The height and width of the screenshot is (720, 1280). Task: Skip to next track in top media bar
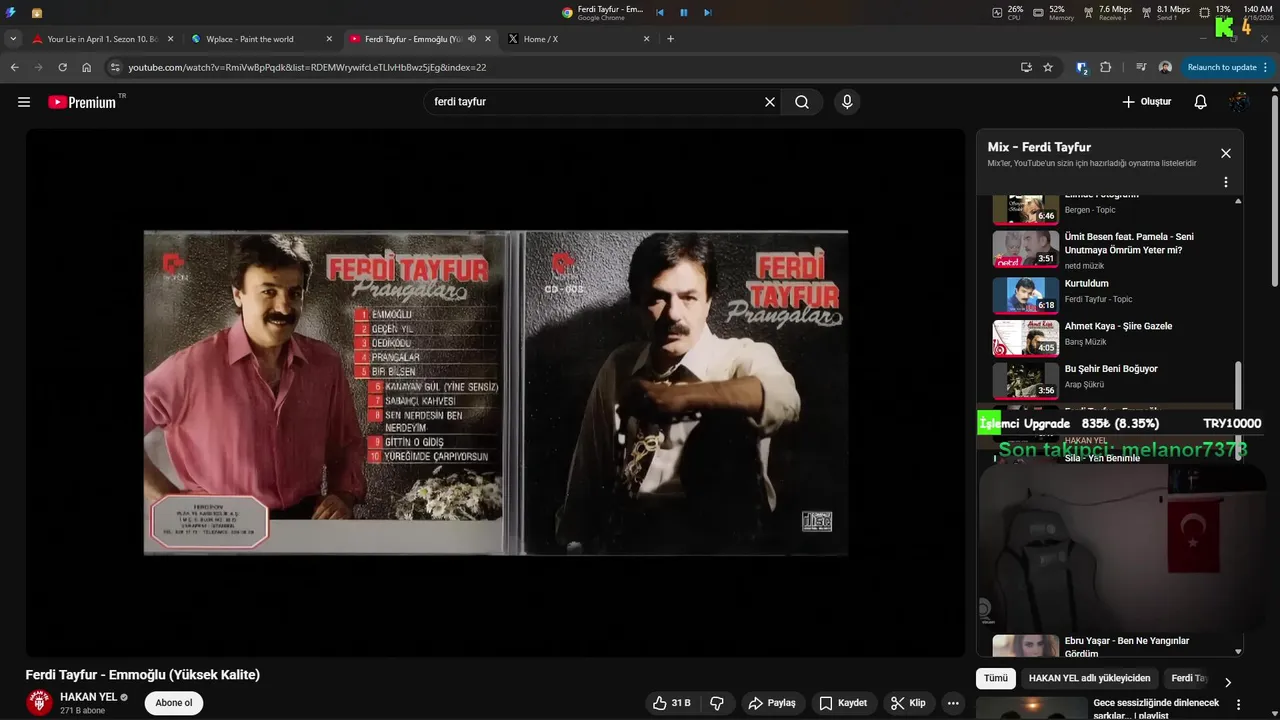click(x=708, y=12)
